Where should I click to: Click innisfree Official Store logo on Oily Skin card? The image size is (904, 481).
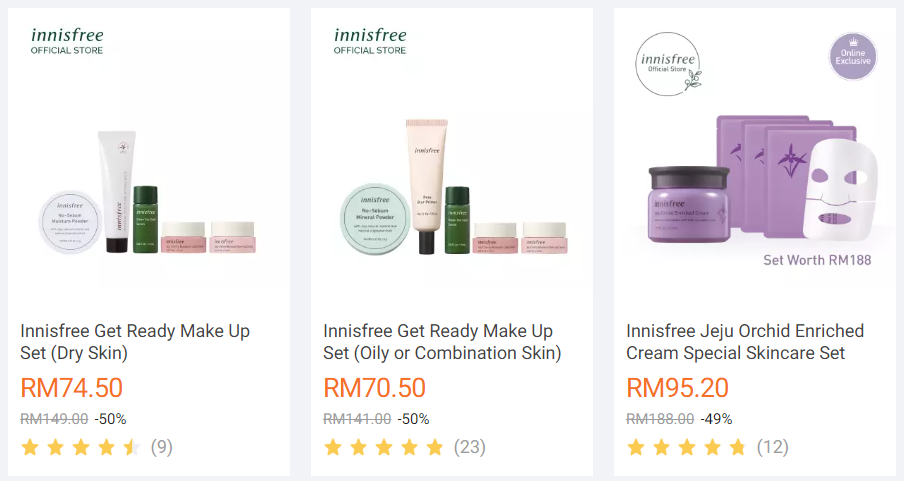[x=370, y=42]
